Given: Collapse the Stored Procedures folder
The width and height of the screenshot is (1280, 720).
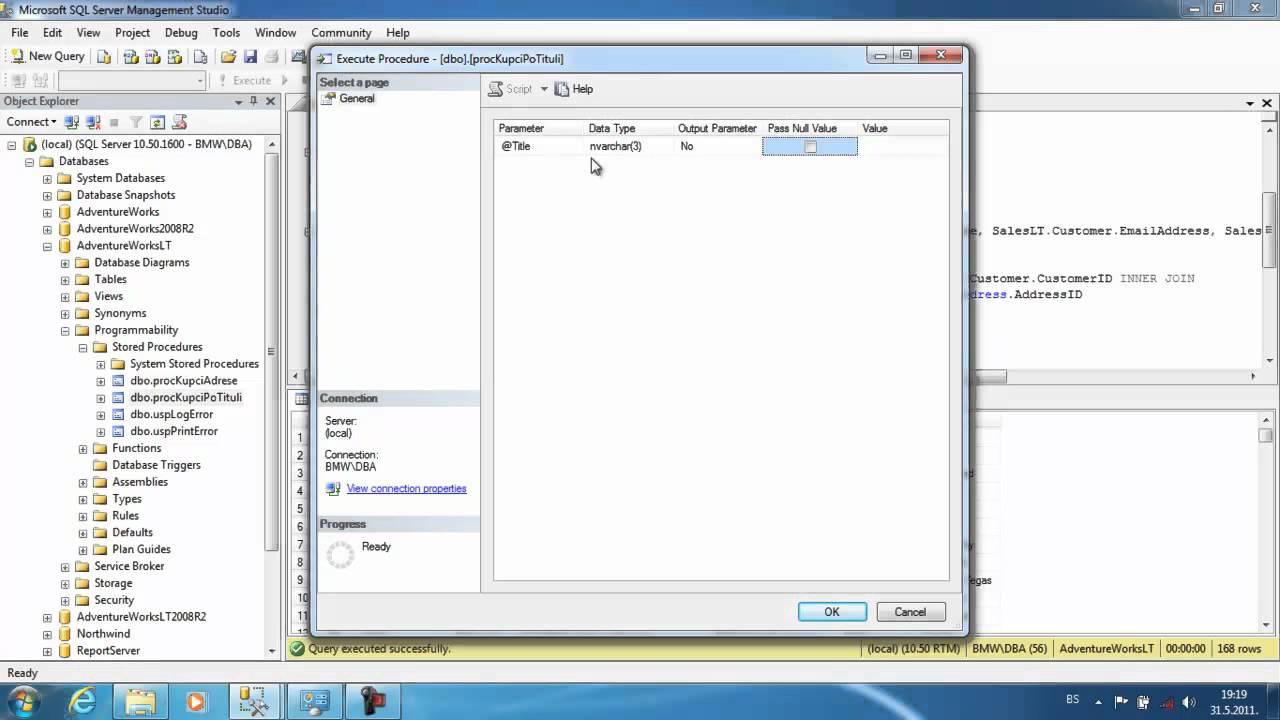Looking at the screenshot, I should [x=83, y=347].
